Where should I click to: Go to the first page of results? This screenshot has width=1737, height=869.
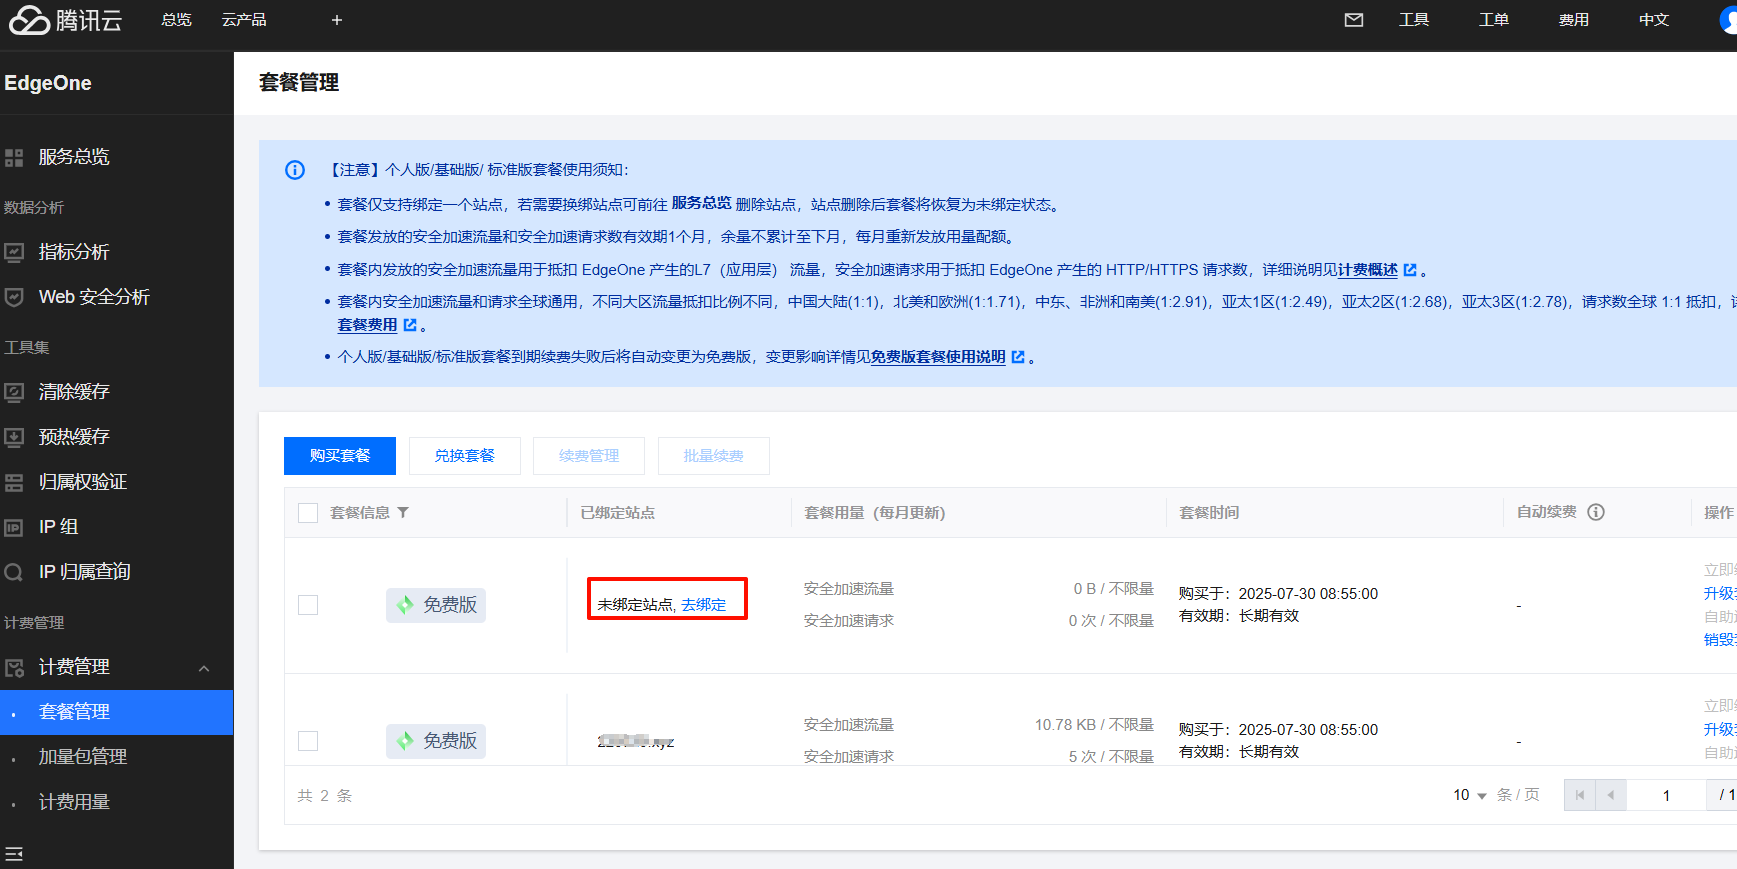1580,795
